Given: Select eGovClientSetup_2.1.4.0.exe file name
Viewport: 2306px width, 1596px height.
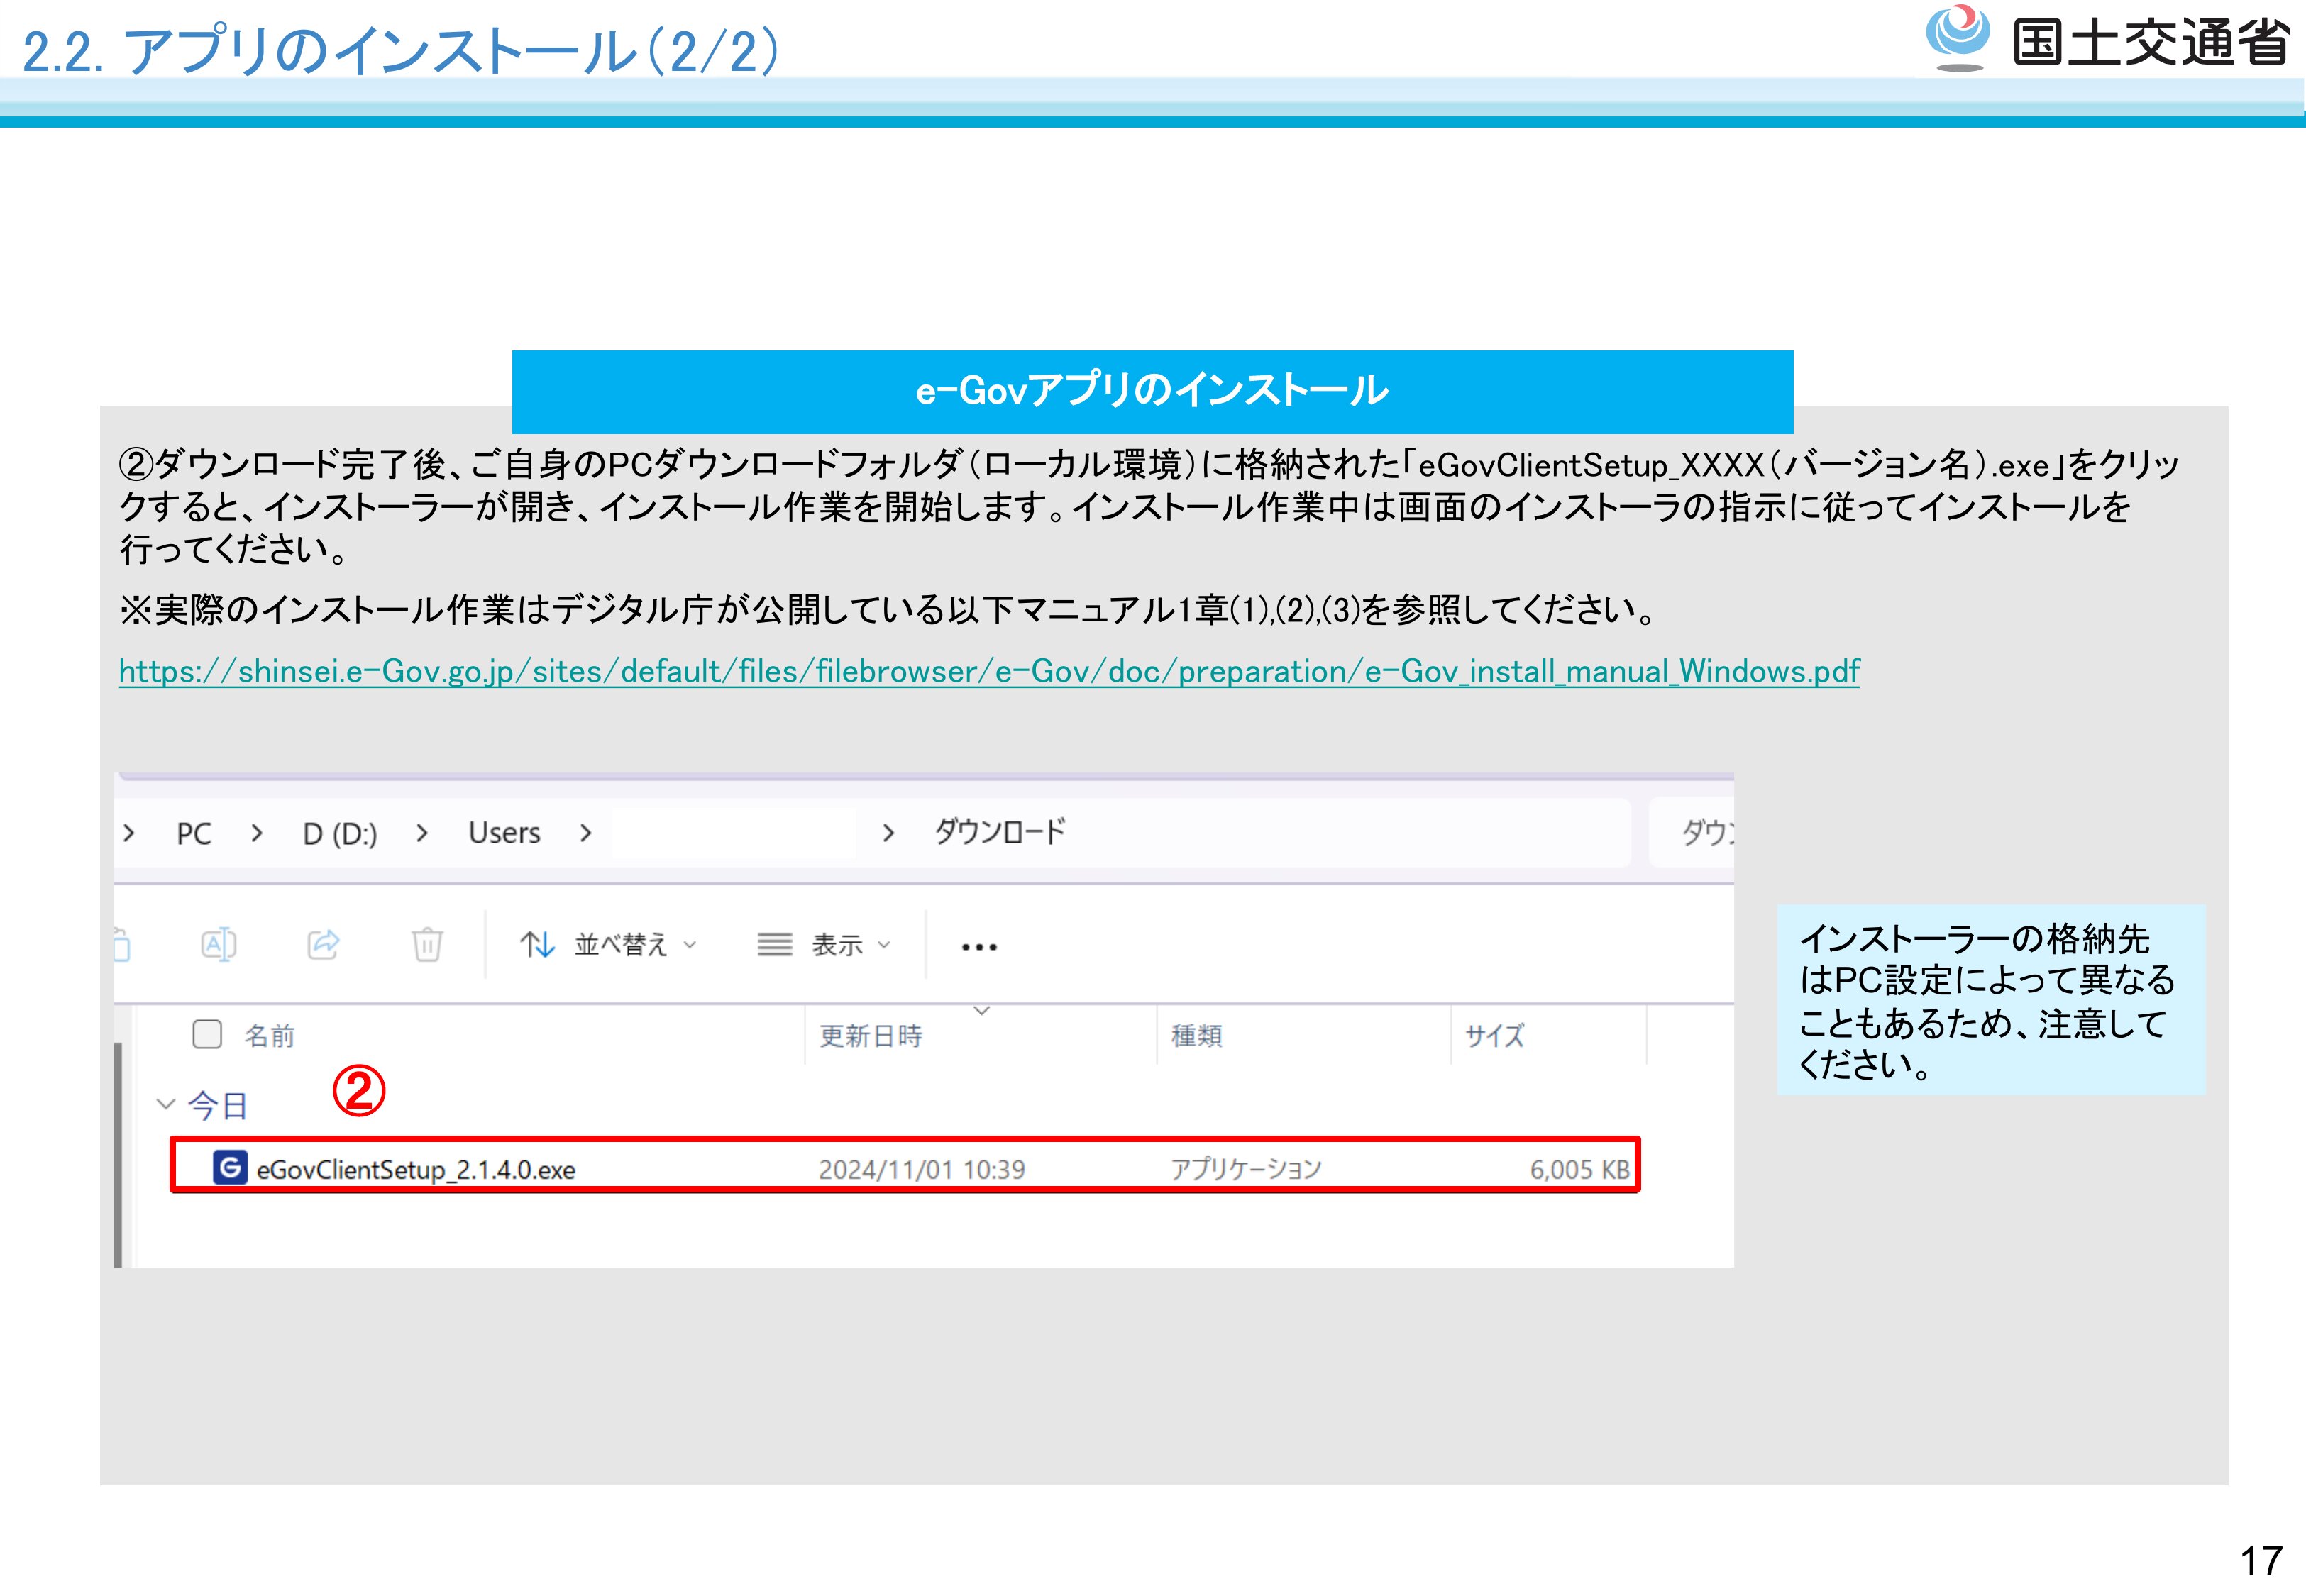Looking at the screenshot, I should pos(416,1169).
